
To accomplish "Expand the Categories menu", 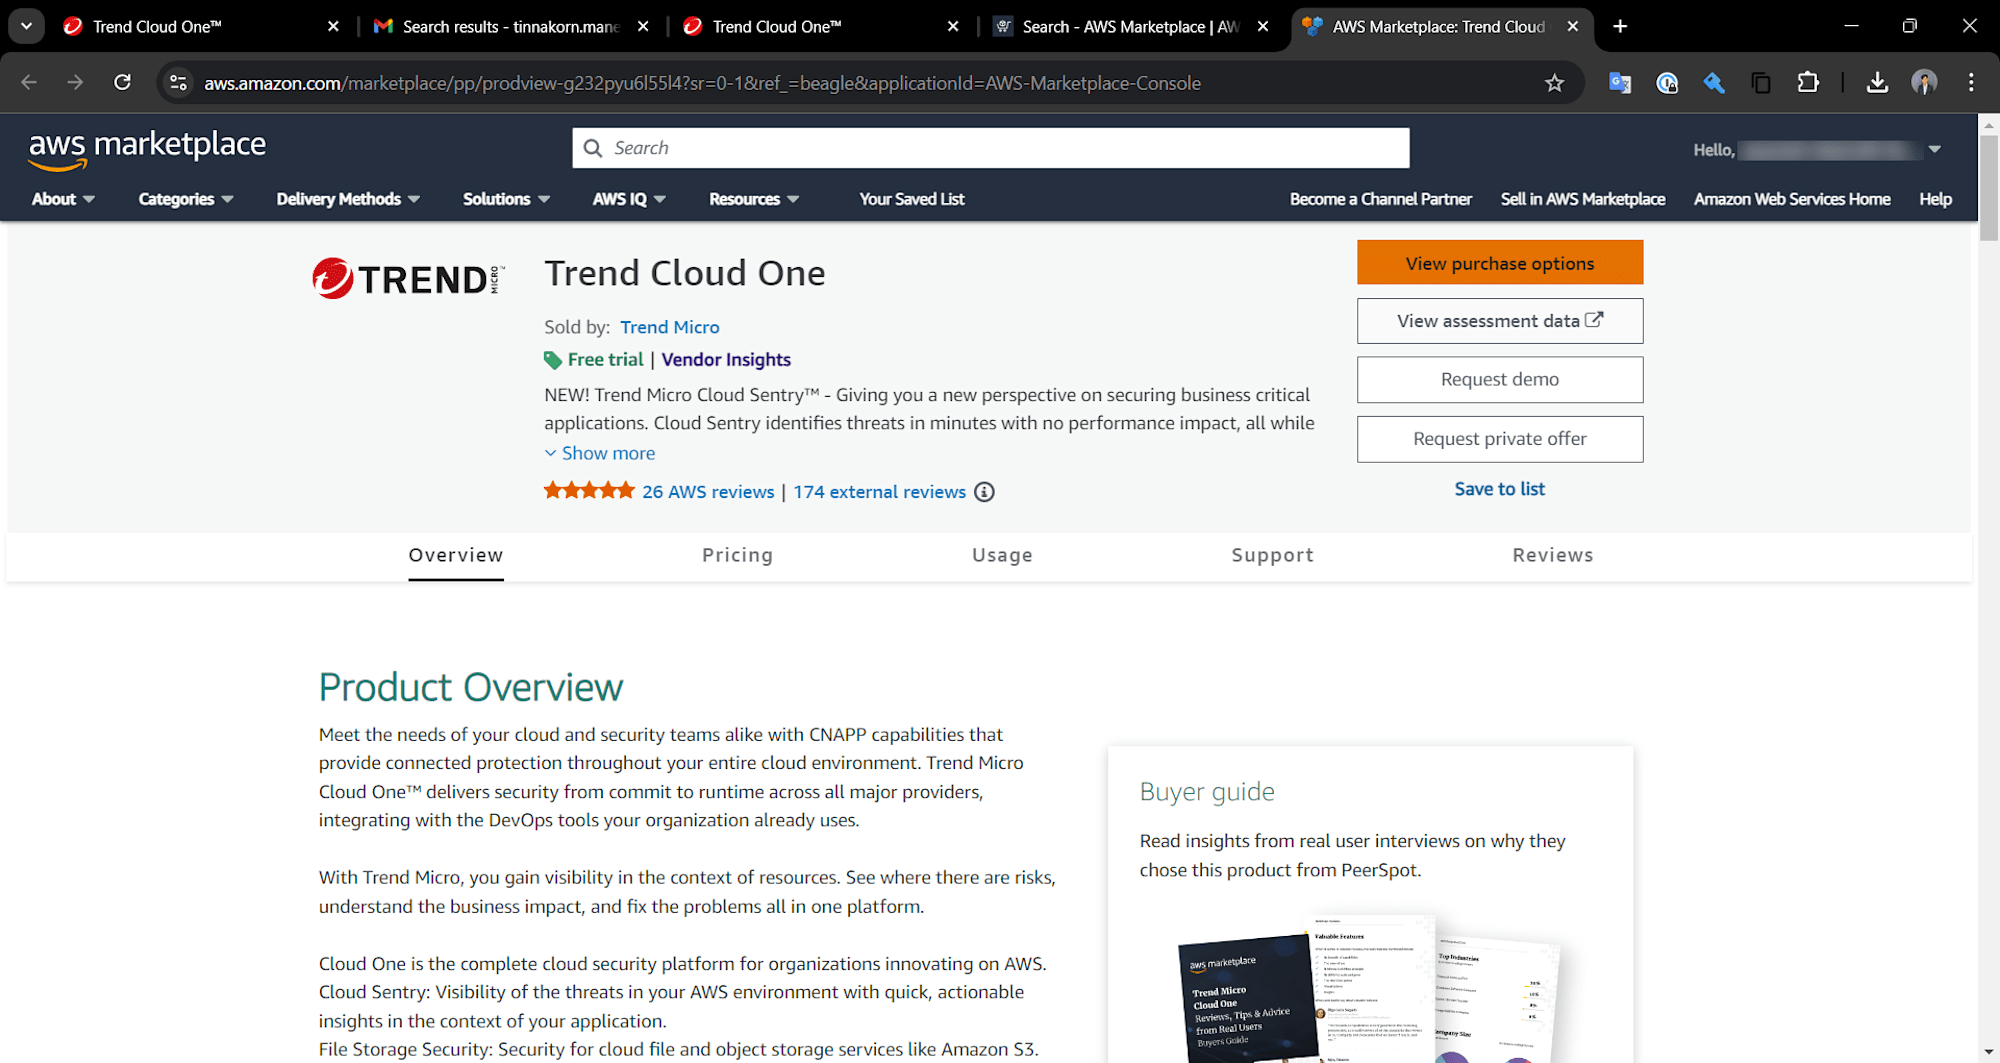I will (x=186, y=199).
